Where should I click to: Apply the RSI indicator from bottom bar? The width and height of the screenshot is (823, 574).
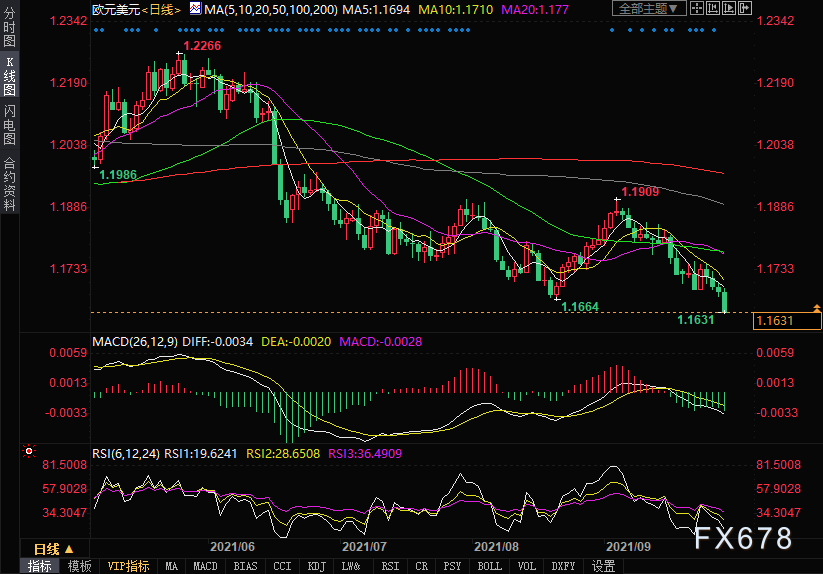pyautogui.click(x=391, y=566)
